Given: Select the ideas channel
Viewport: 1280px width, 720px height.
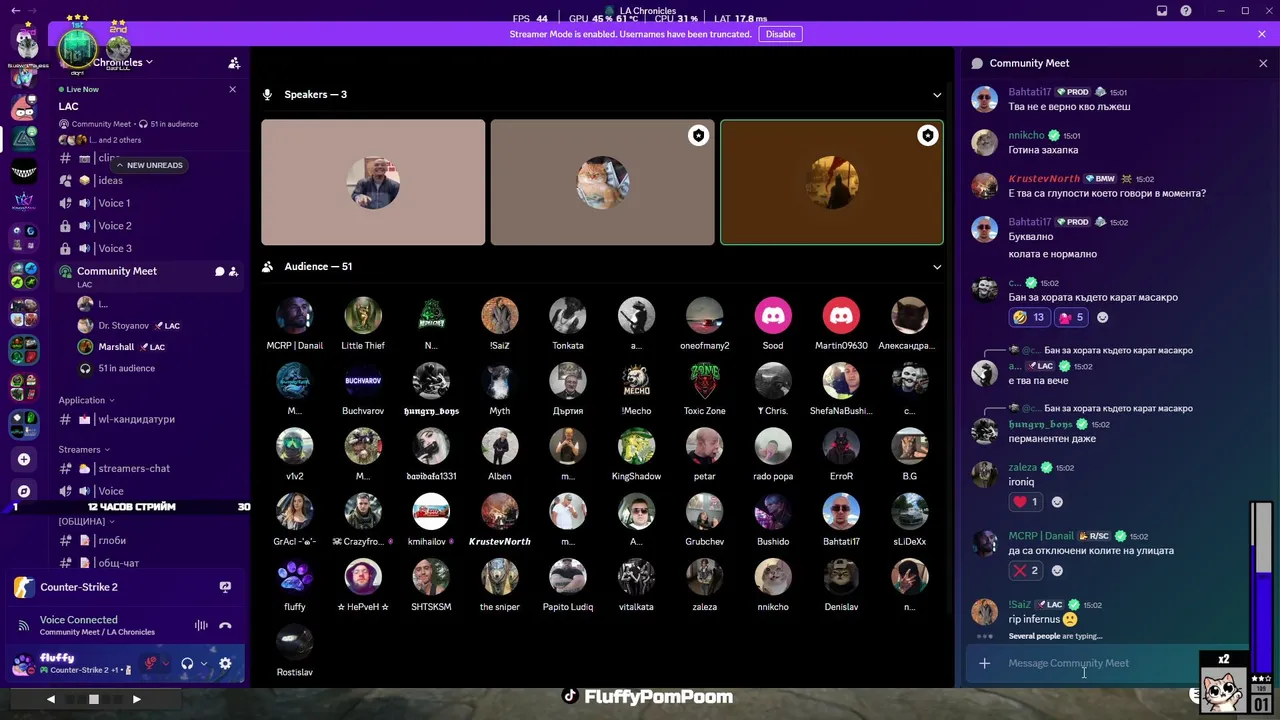Looking at the screenshot, I should 149,180.
